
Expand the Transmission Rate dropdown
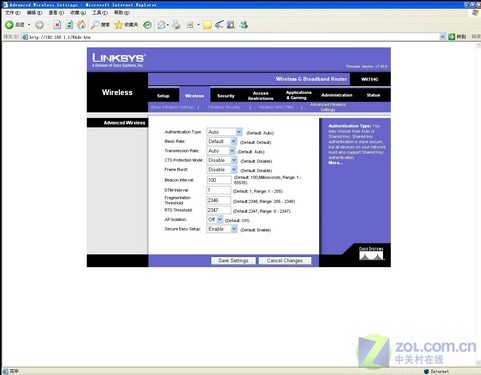(232, 151)
